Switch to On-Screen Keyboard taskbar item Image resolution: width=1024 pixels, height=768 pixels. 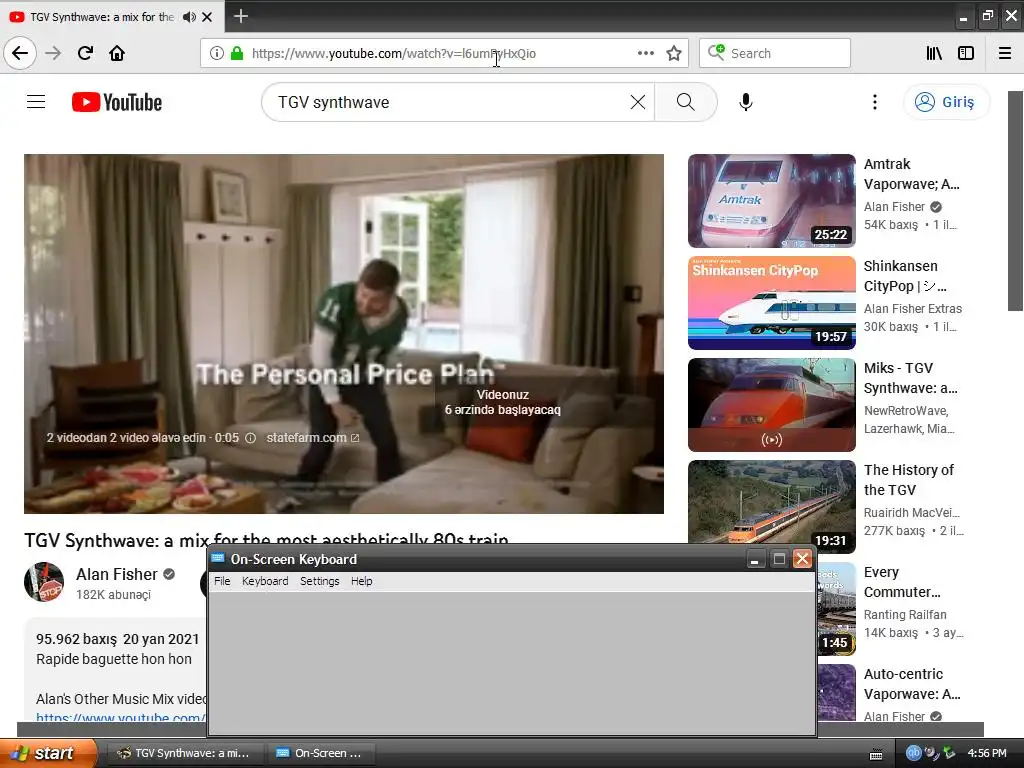pyautogui.click(x=321, y=753)
